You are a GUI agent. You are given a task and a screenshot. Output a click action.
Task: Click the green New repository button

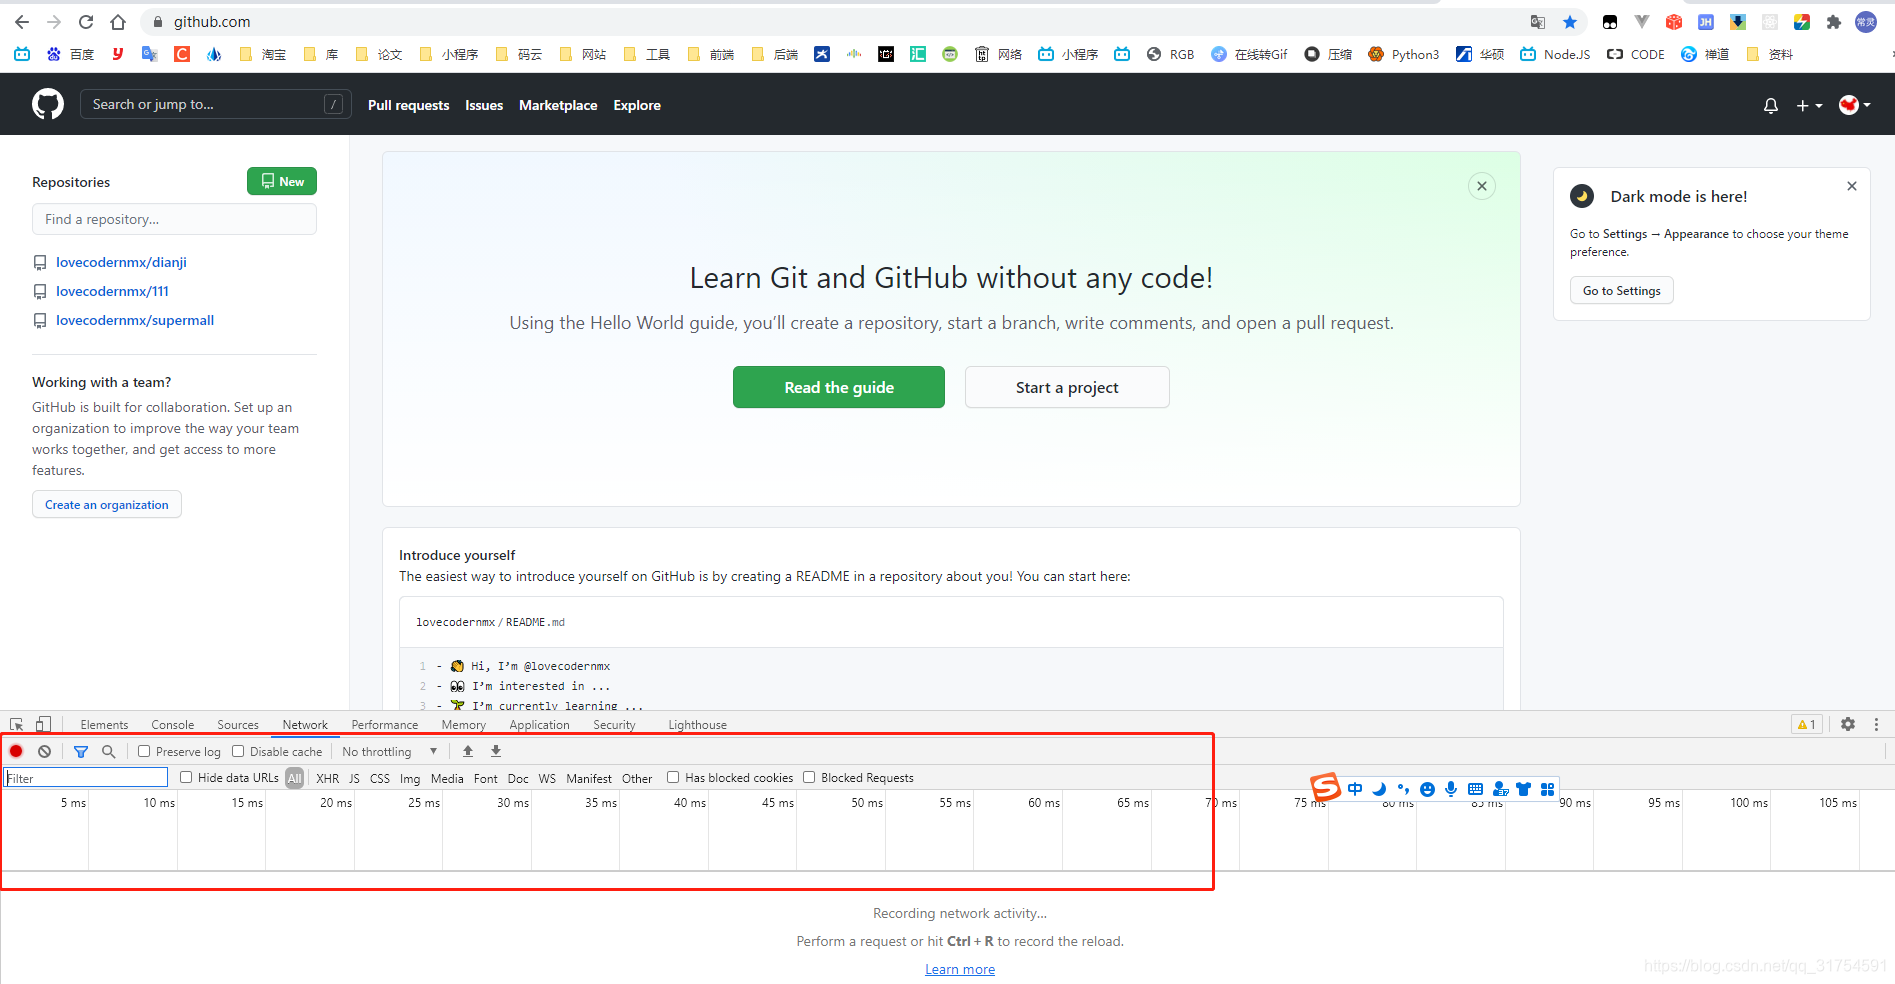pos(282,181)
